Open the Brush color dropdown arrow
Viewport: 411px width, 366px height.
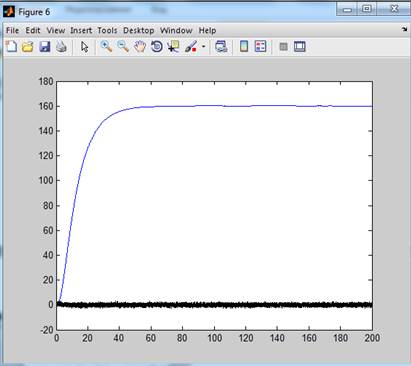pos(203,47)
